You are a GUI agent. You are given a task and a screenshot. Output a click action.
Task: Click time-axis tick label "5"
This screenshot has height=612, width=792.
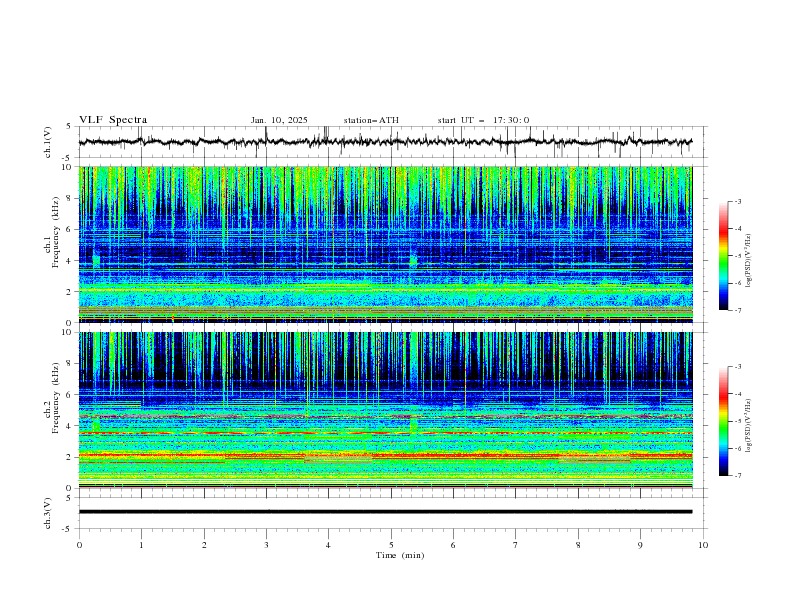(391, 545)
